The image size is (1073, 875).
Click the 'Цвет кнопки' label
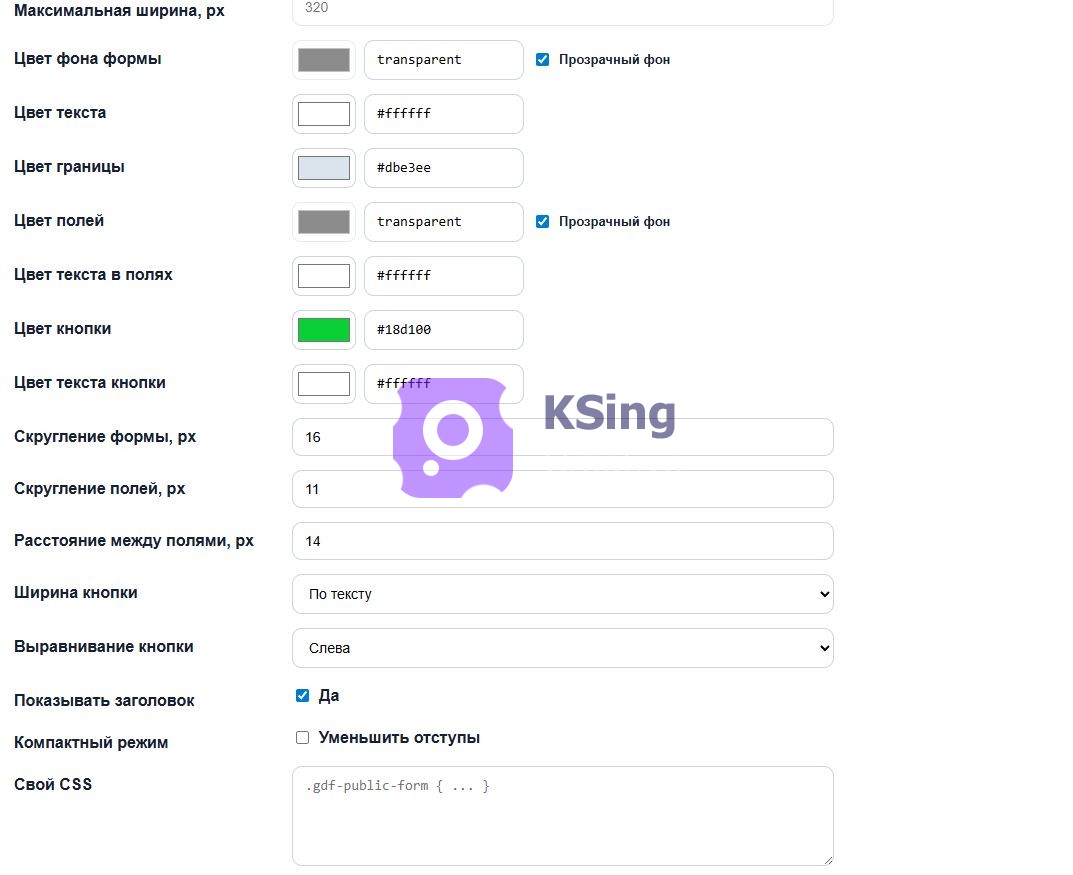(62, 328)
